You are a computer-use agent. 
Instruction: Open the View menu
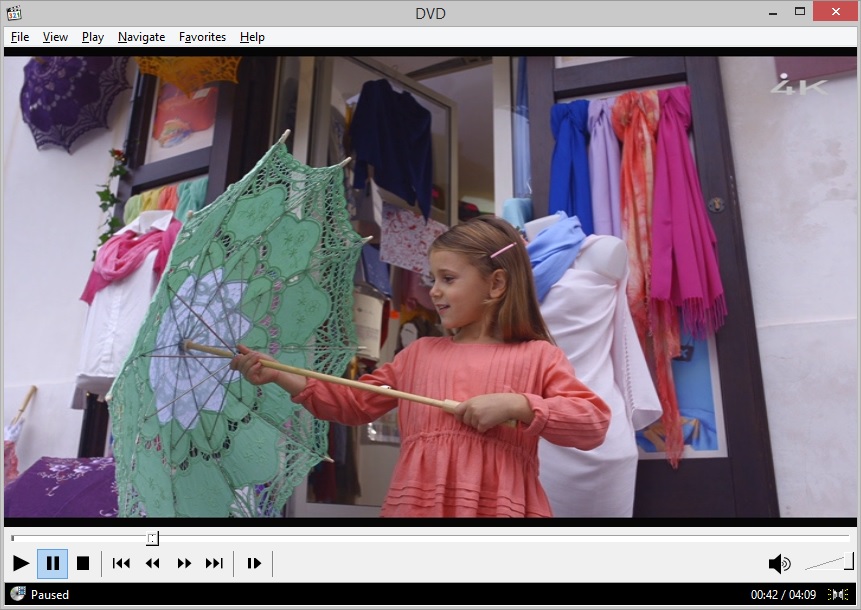coord(55,37)
